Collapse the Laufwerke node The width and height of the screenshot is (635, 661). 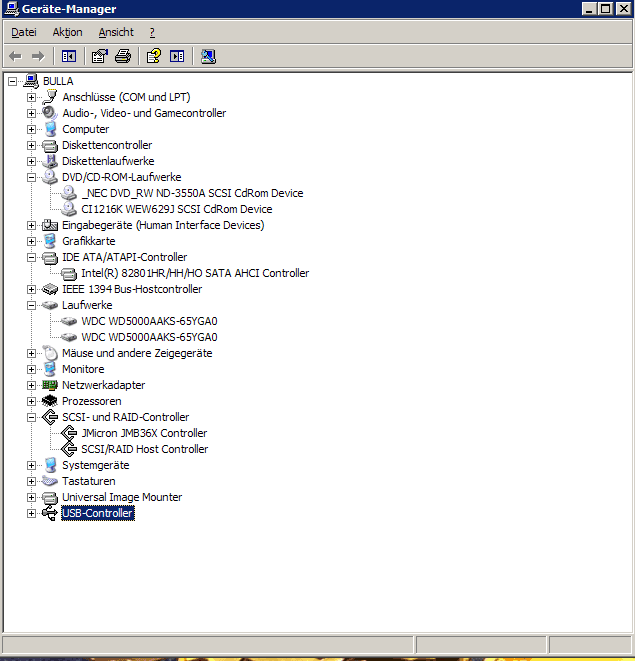[31, 306]
